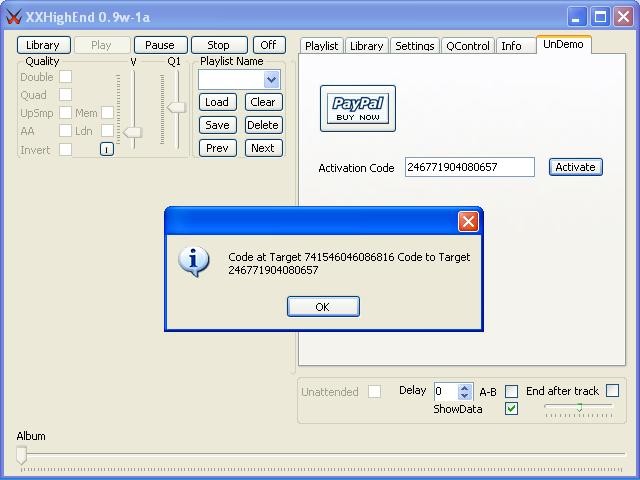The image size is (640, 480).
Task: Uncheck the ShowData checkbox
Action: pyautogui.click(x=511, y=409)
